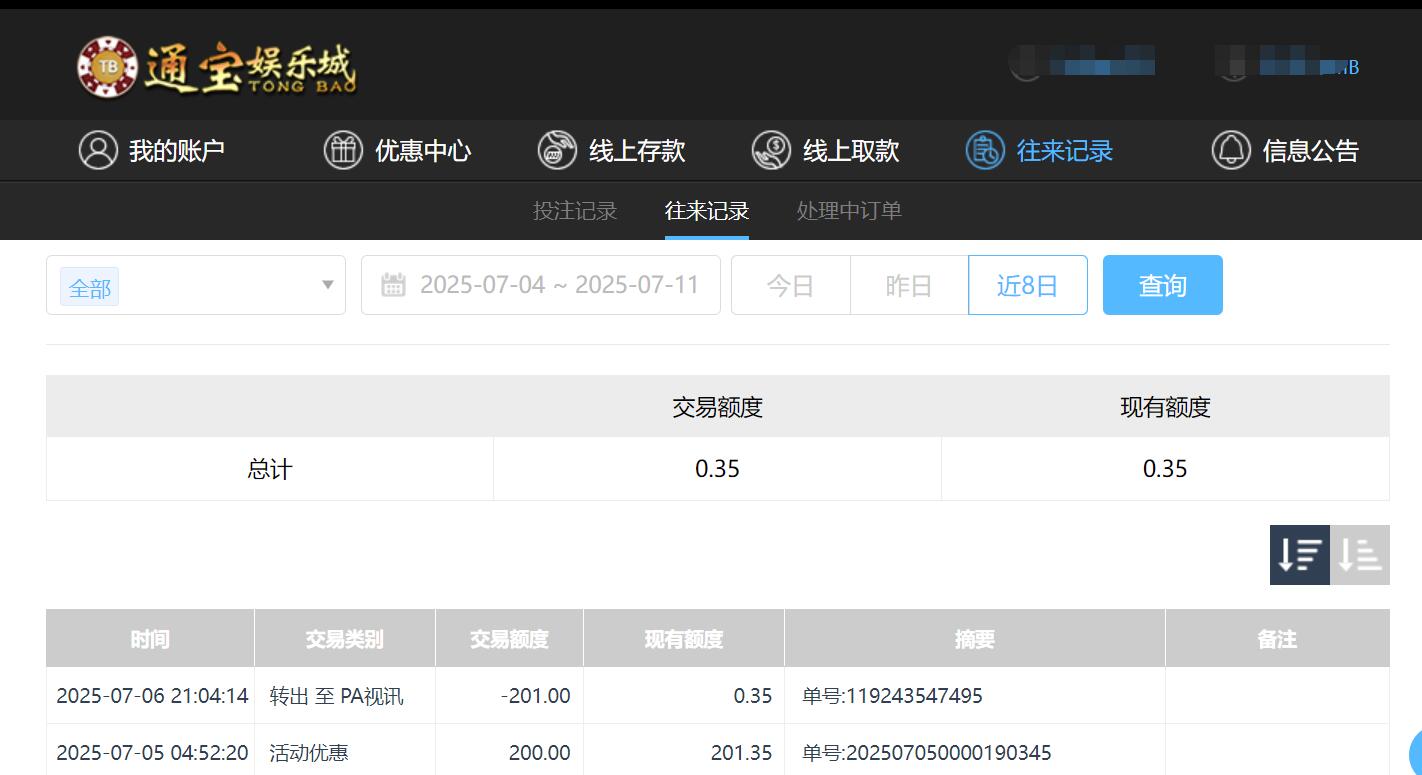Open 我的账户 account icon
1422x775 pixels.
(97, 150)
